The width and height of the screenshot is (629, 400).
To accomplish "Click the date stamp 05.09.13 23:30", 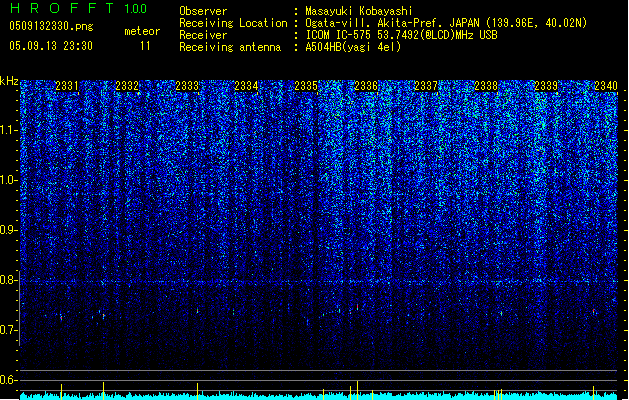I will pos(51,46).
